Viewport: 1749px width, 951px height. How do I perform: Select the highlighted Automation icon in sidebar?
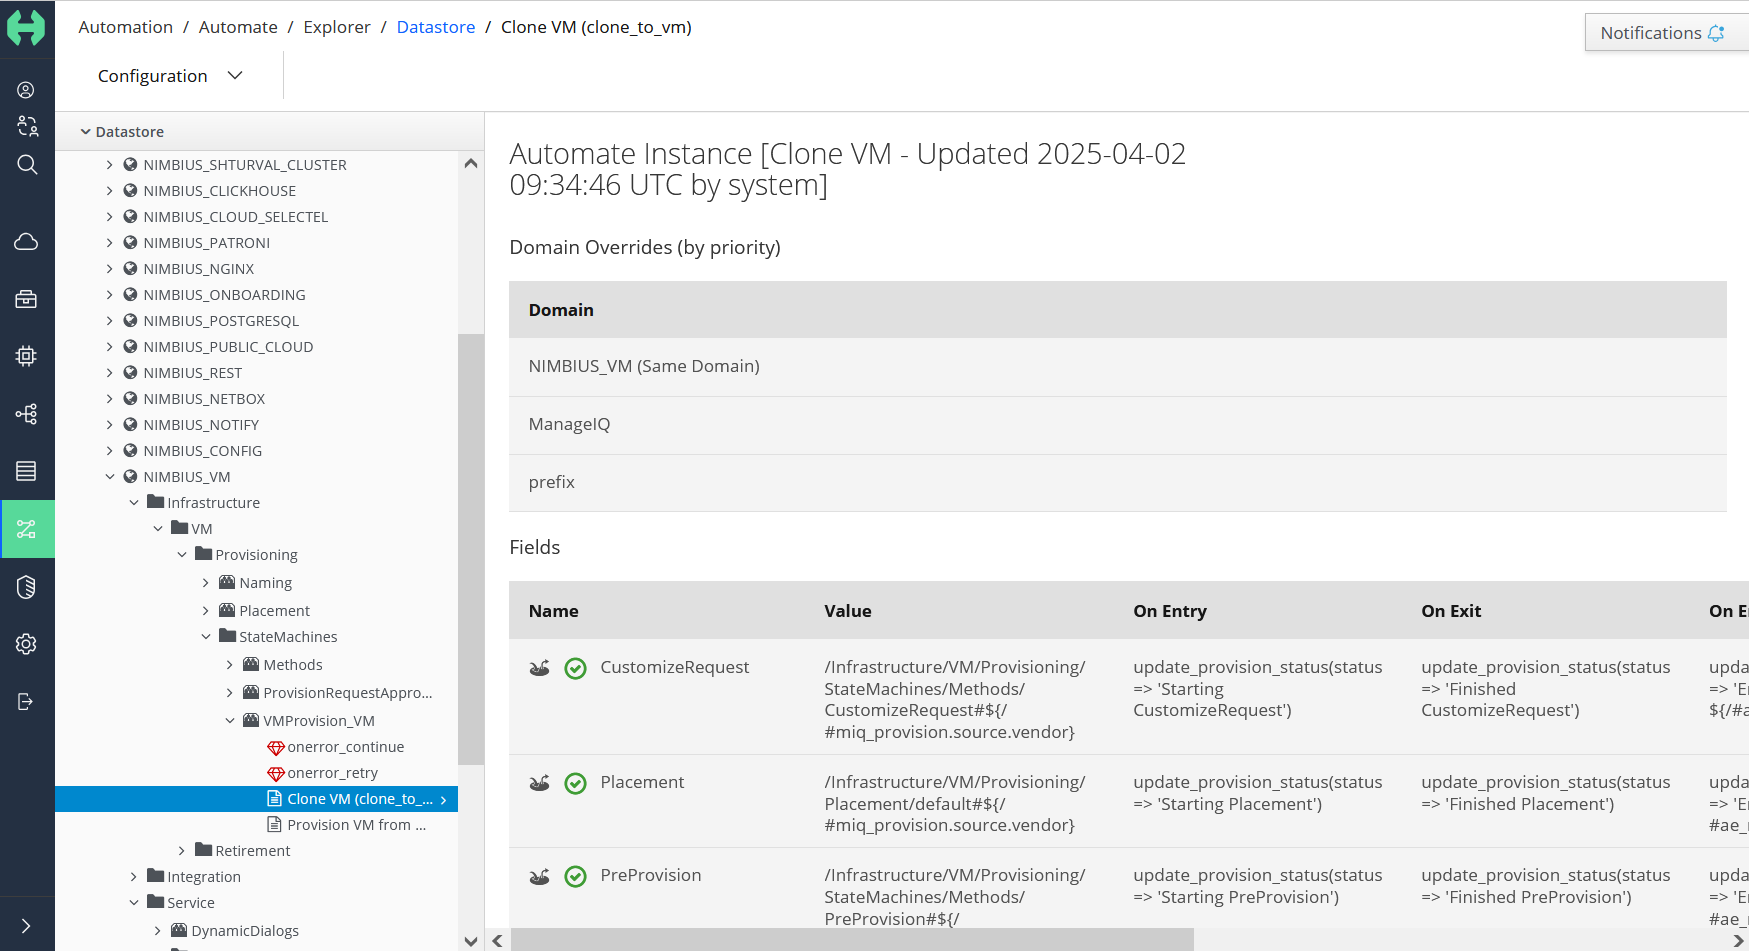(x=27, y=529)
